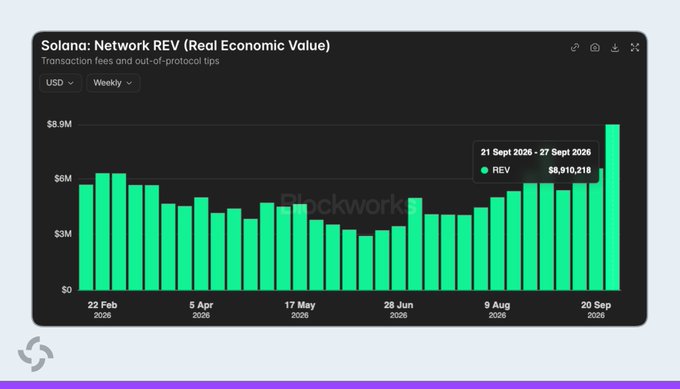The image size is (680, 389).
Task: Click the first bar of the chart
Action: (x=86, y=237)
